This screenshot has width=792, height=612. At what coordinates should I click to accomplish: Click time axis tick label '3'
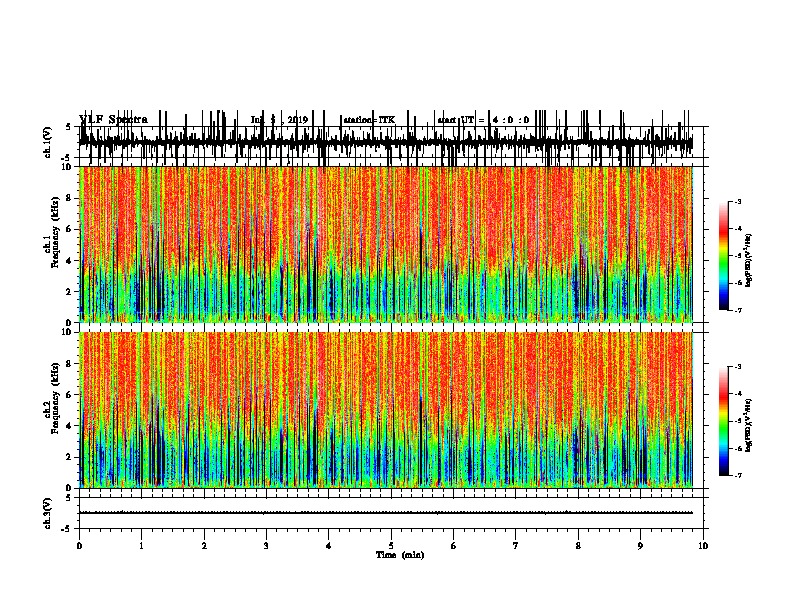(267, 546)
